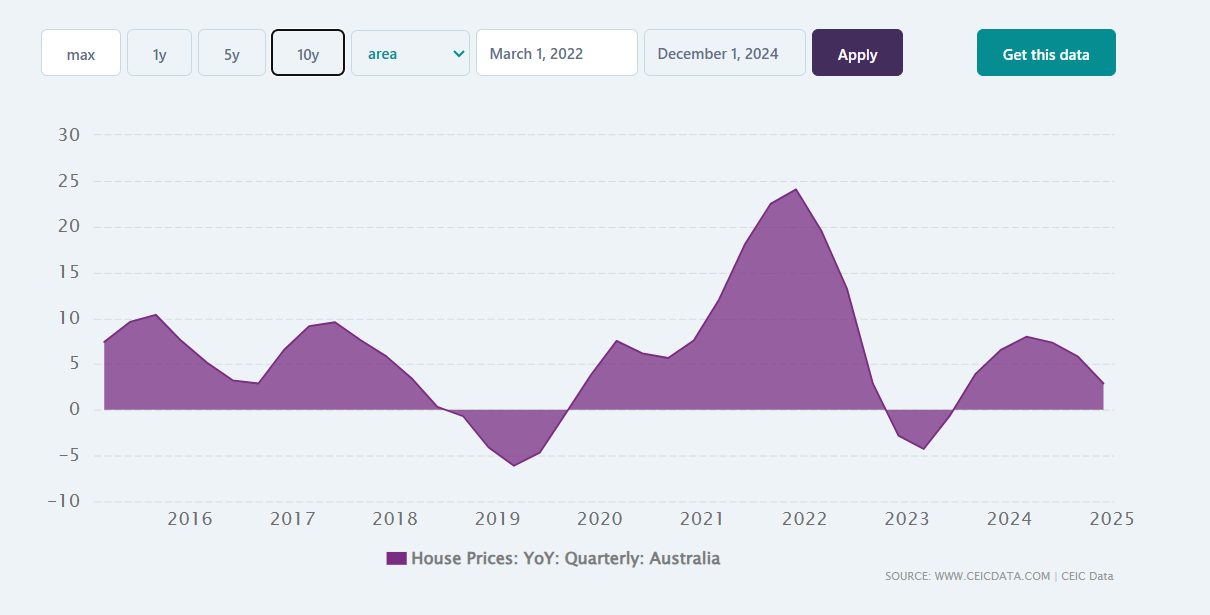Image resolution: width=1210 pixels, height=615 pixels.
Task: Click the Get this data button
Action: 1046,54
